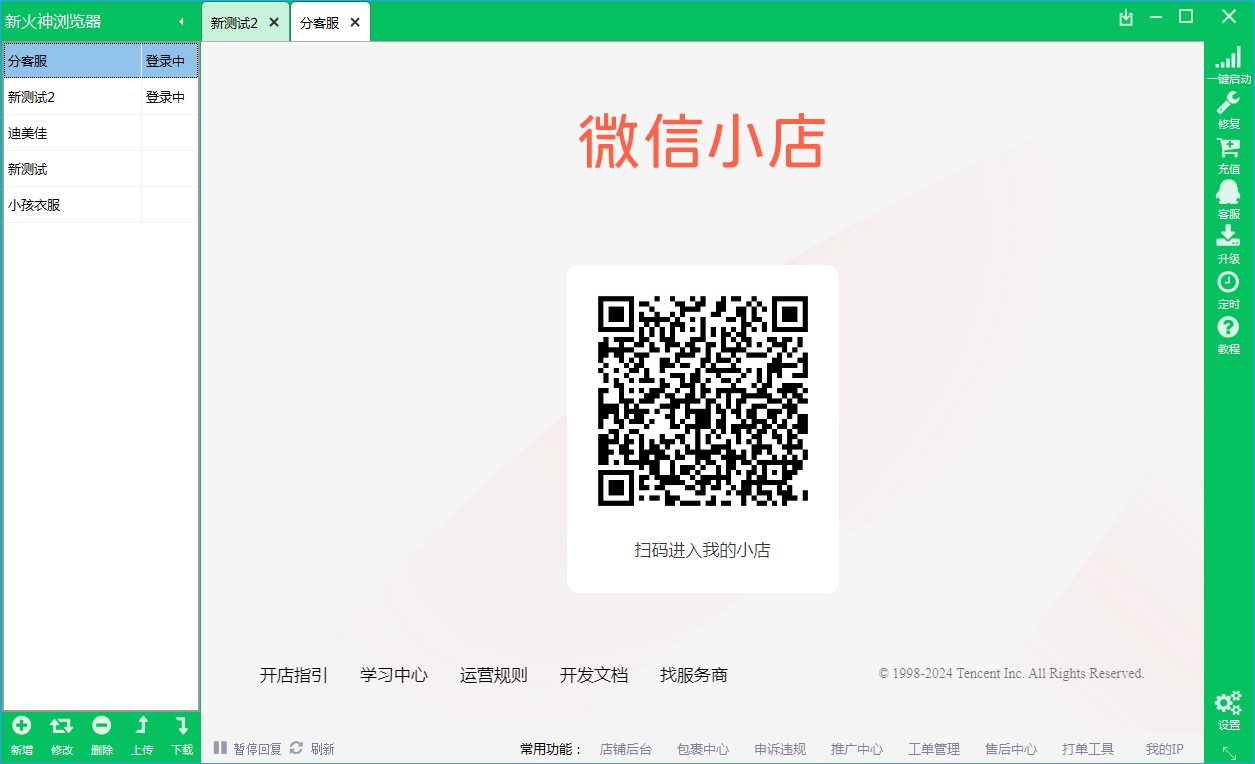1255x764 pixels.
Task: Contact 客服 via the QQ icon
Action: pos(1228,192)
